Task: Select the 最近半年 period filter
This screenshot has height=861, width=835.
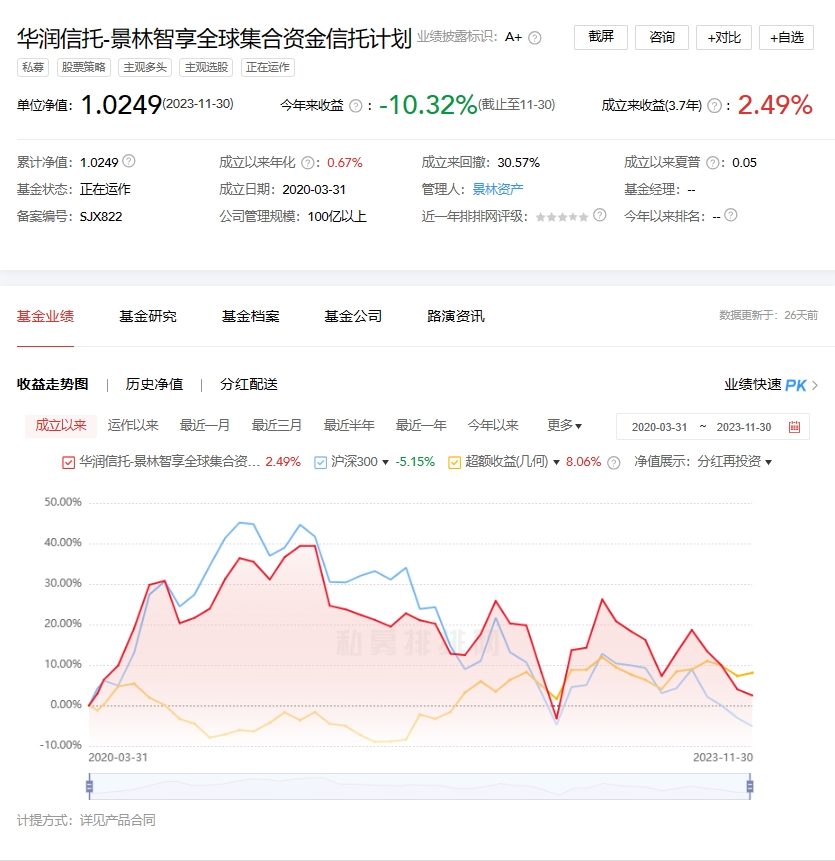Action: click(349, 426)
